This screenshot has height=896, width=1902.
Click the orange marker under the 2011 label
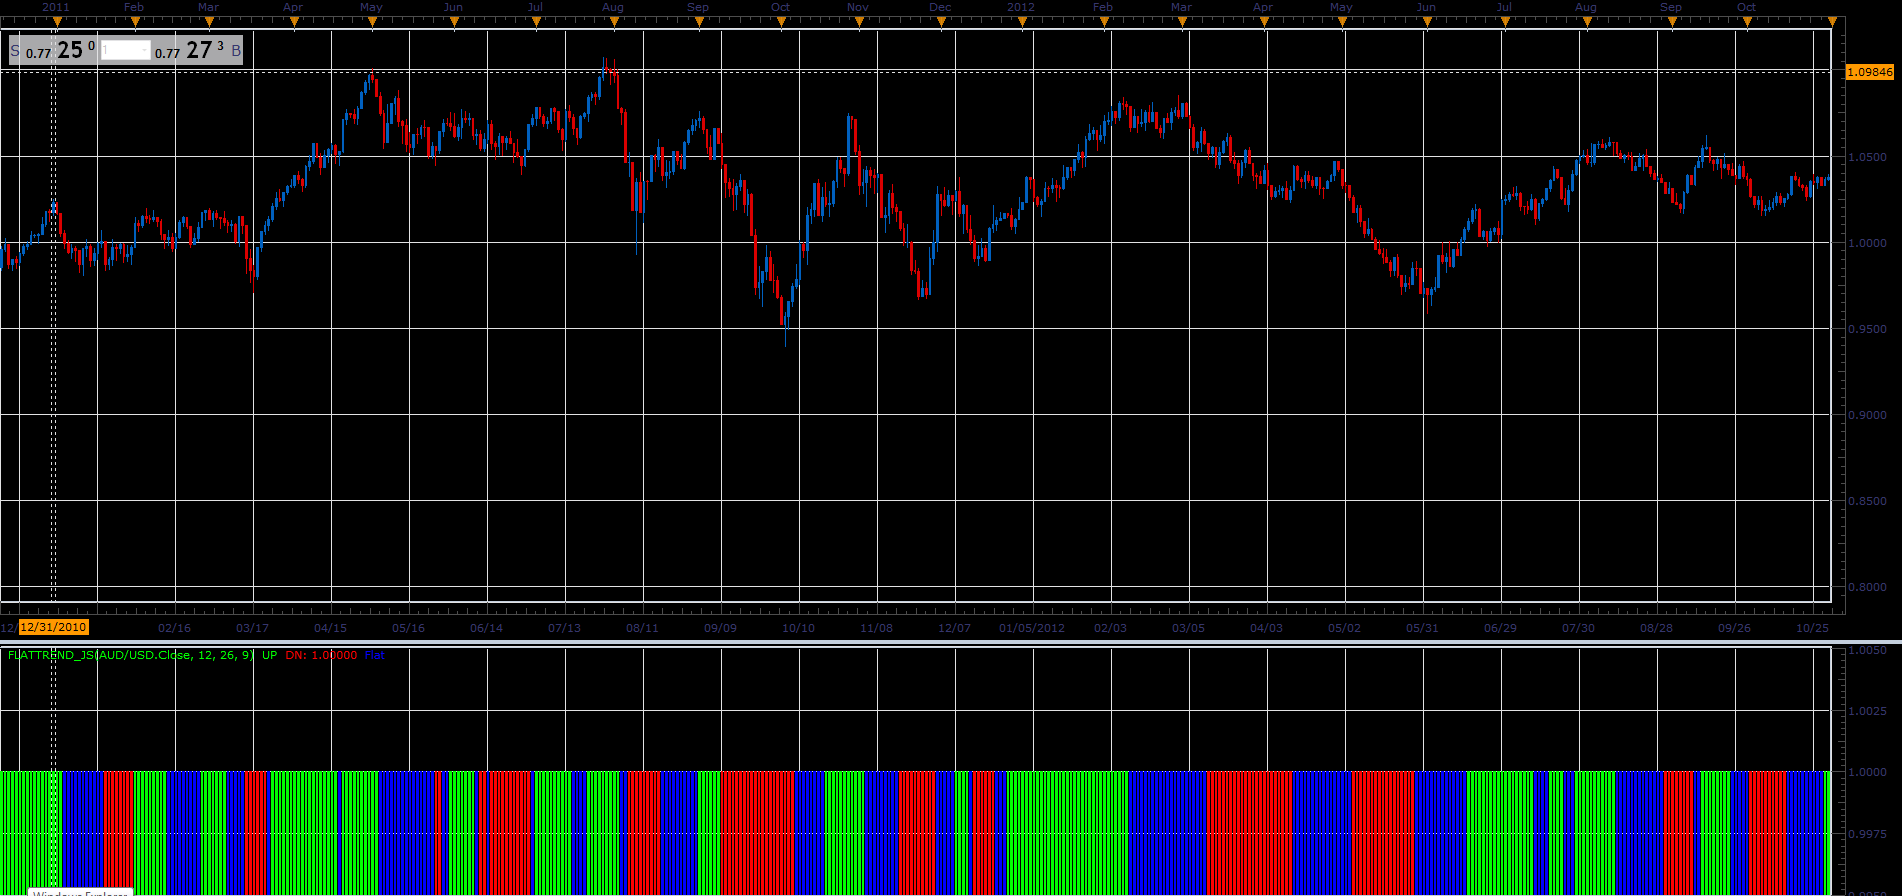(x=57, y=22)
